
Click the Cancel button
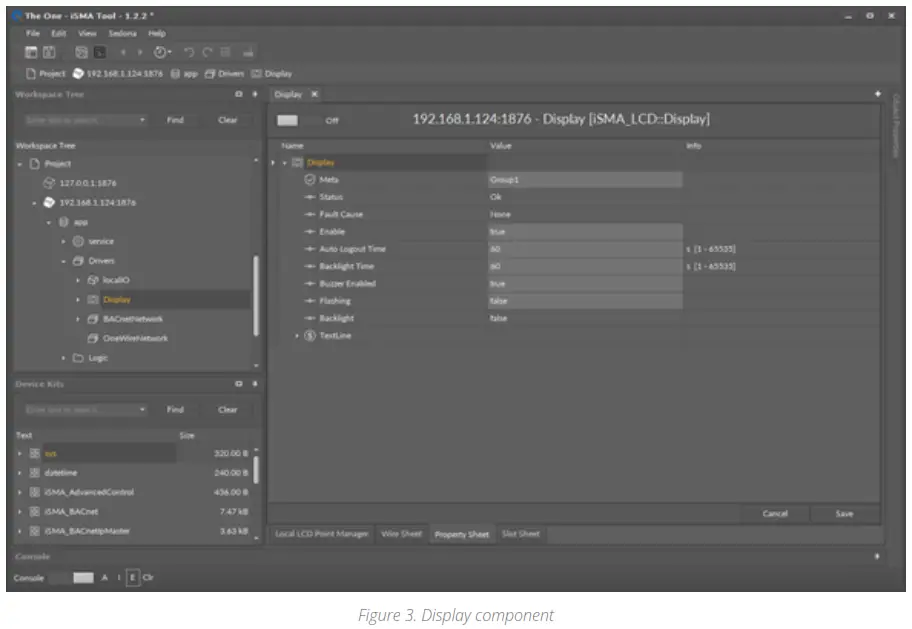(775, 514)
